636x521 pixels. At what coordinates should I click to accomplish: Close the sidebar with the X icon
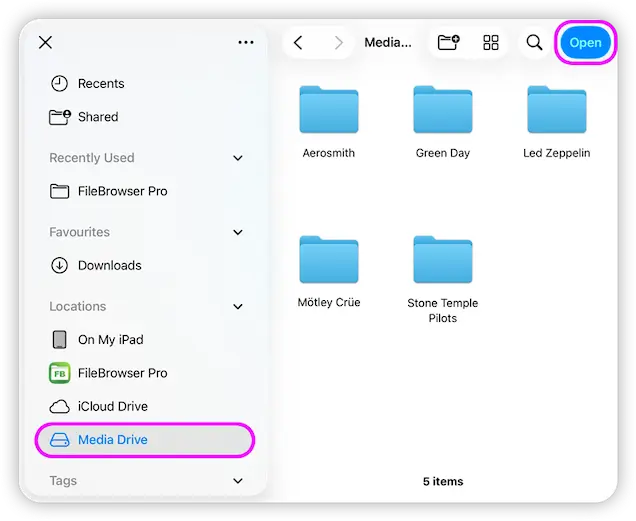45,43
